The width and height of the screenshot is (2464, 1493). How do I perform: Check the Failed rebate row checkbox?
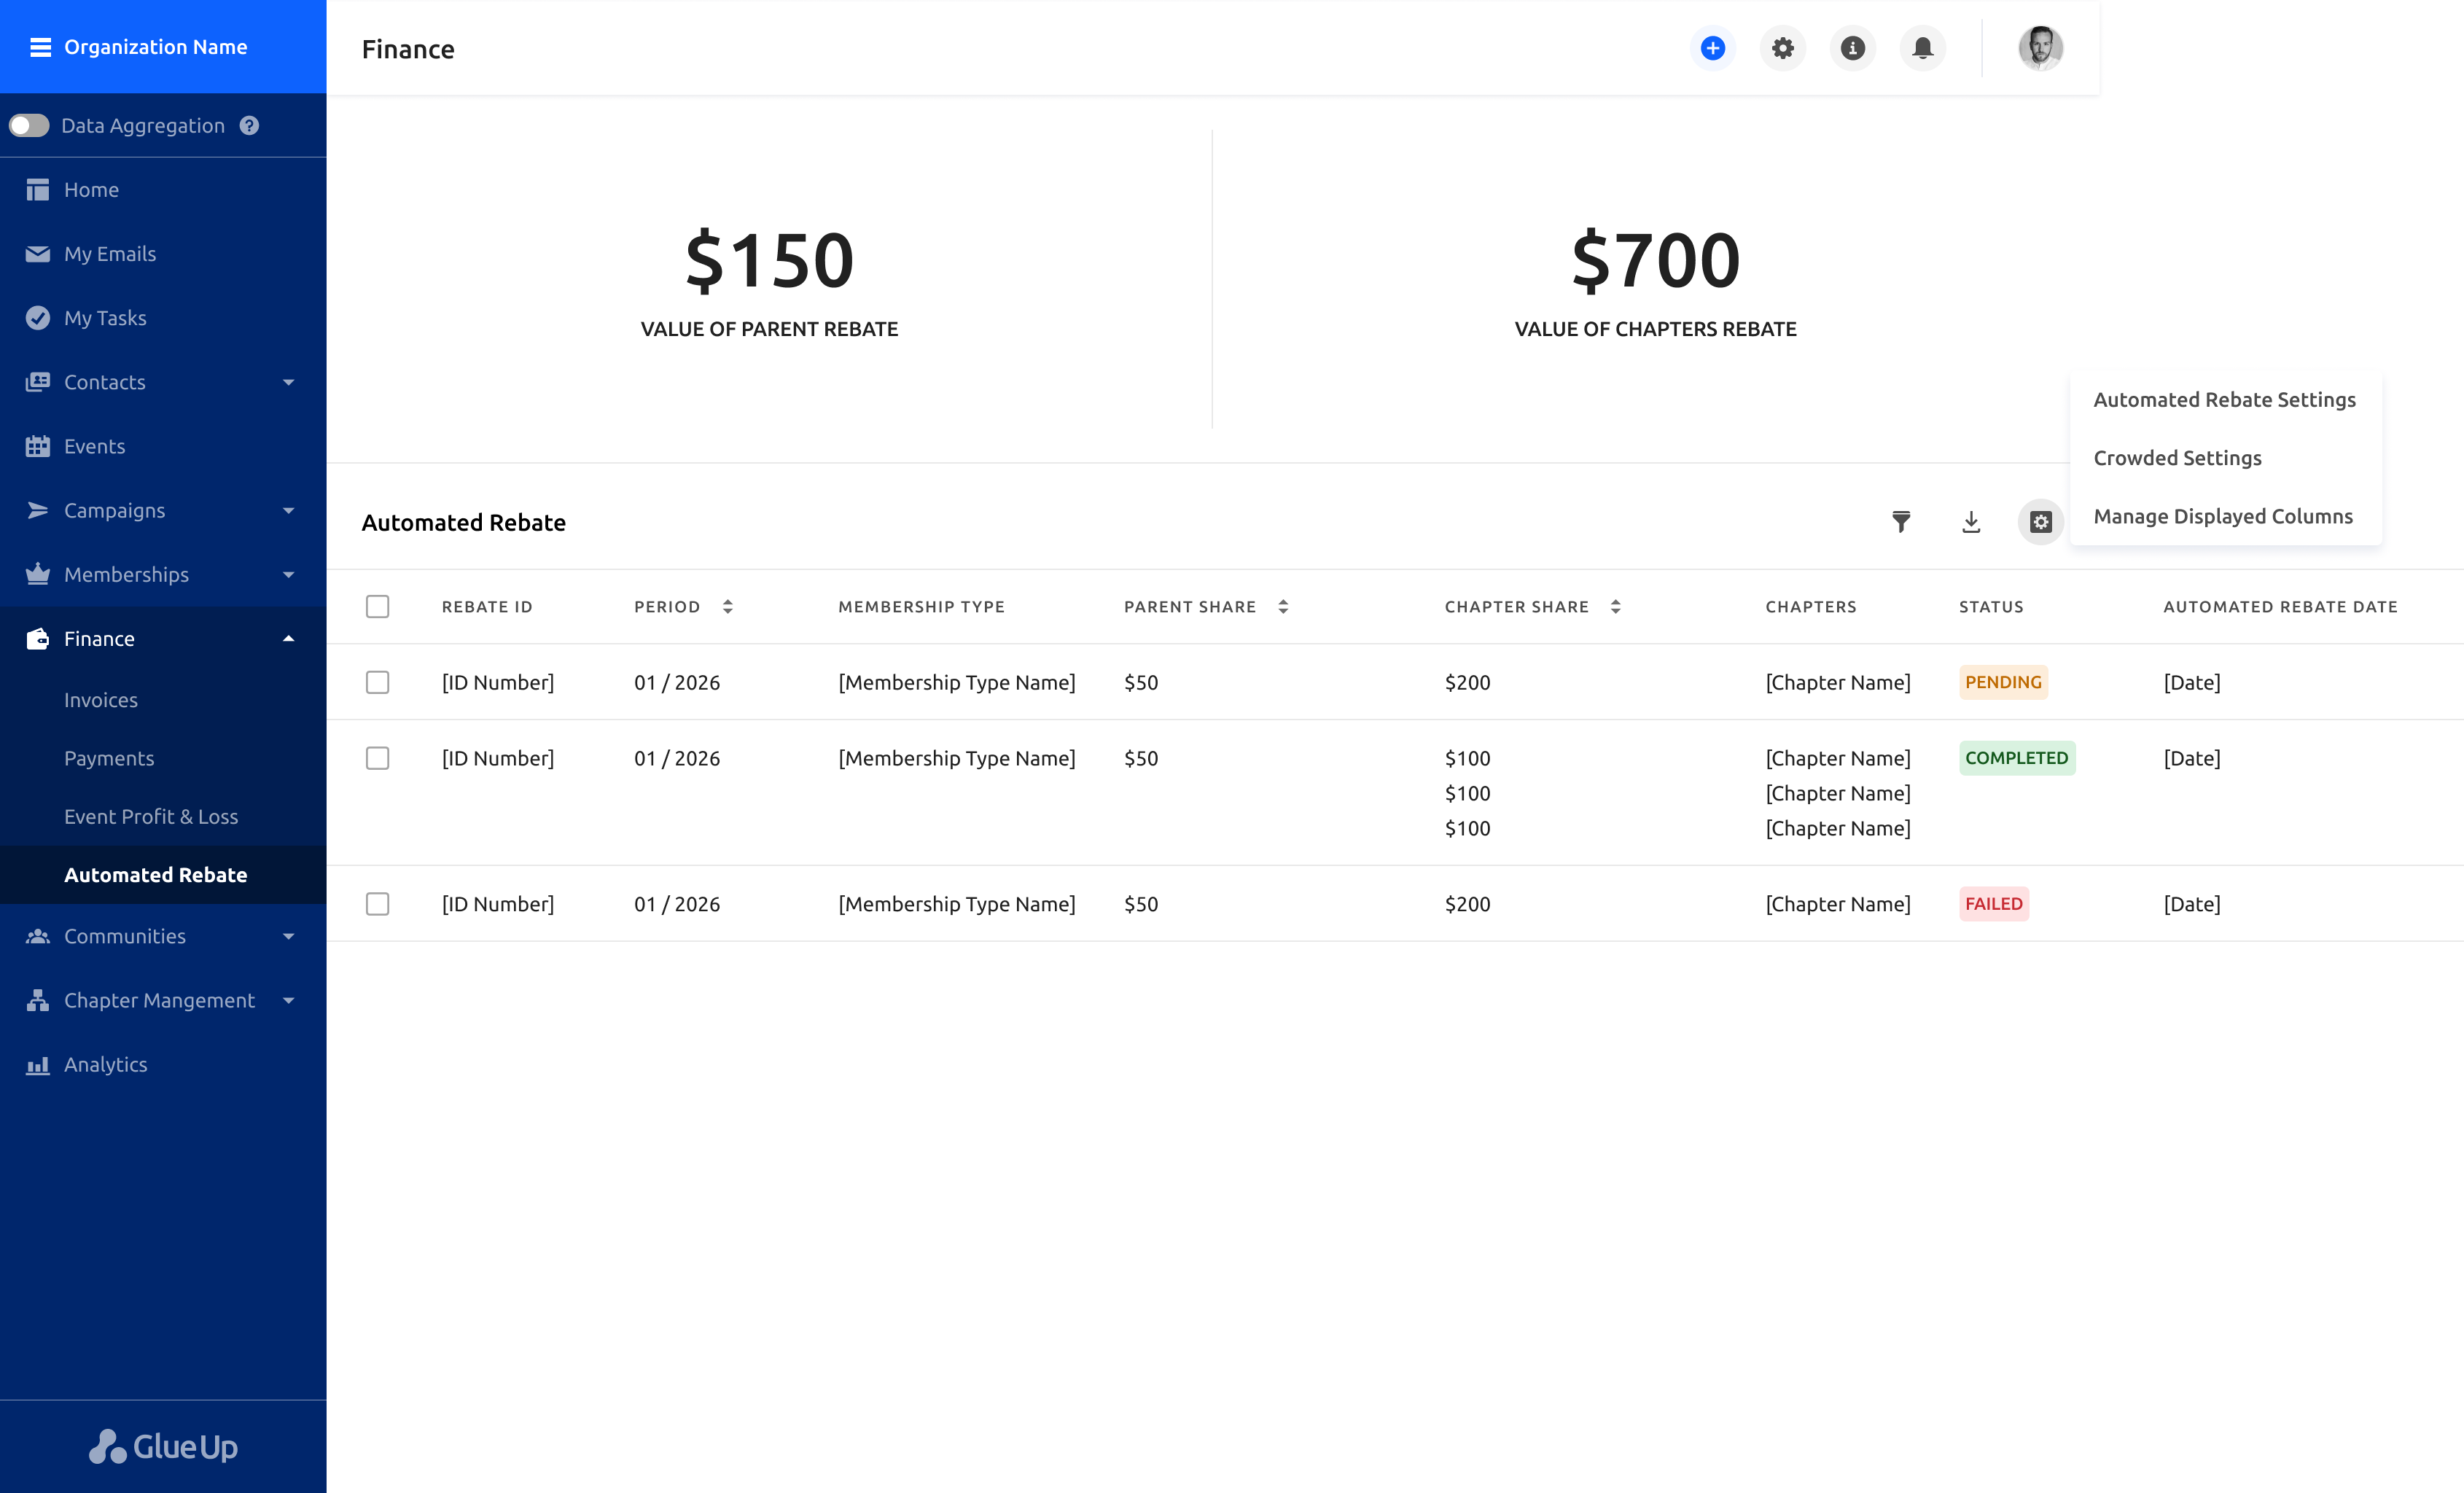377,904
